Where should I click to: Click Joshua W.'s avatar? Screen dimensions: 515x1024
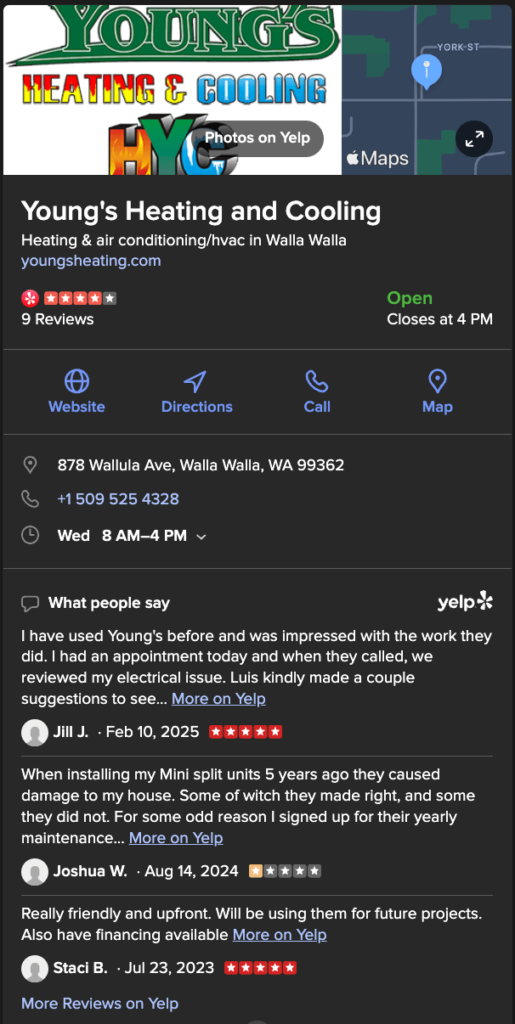35,871
